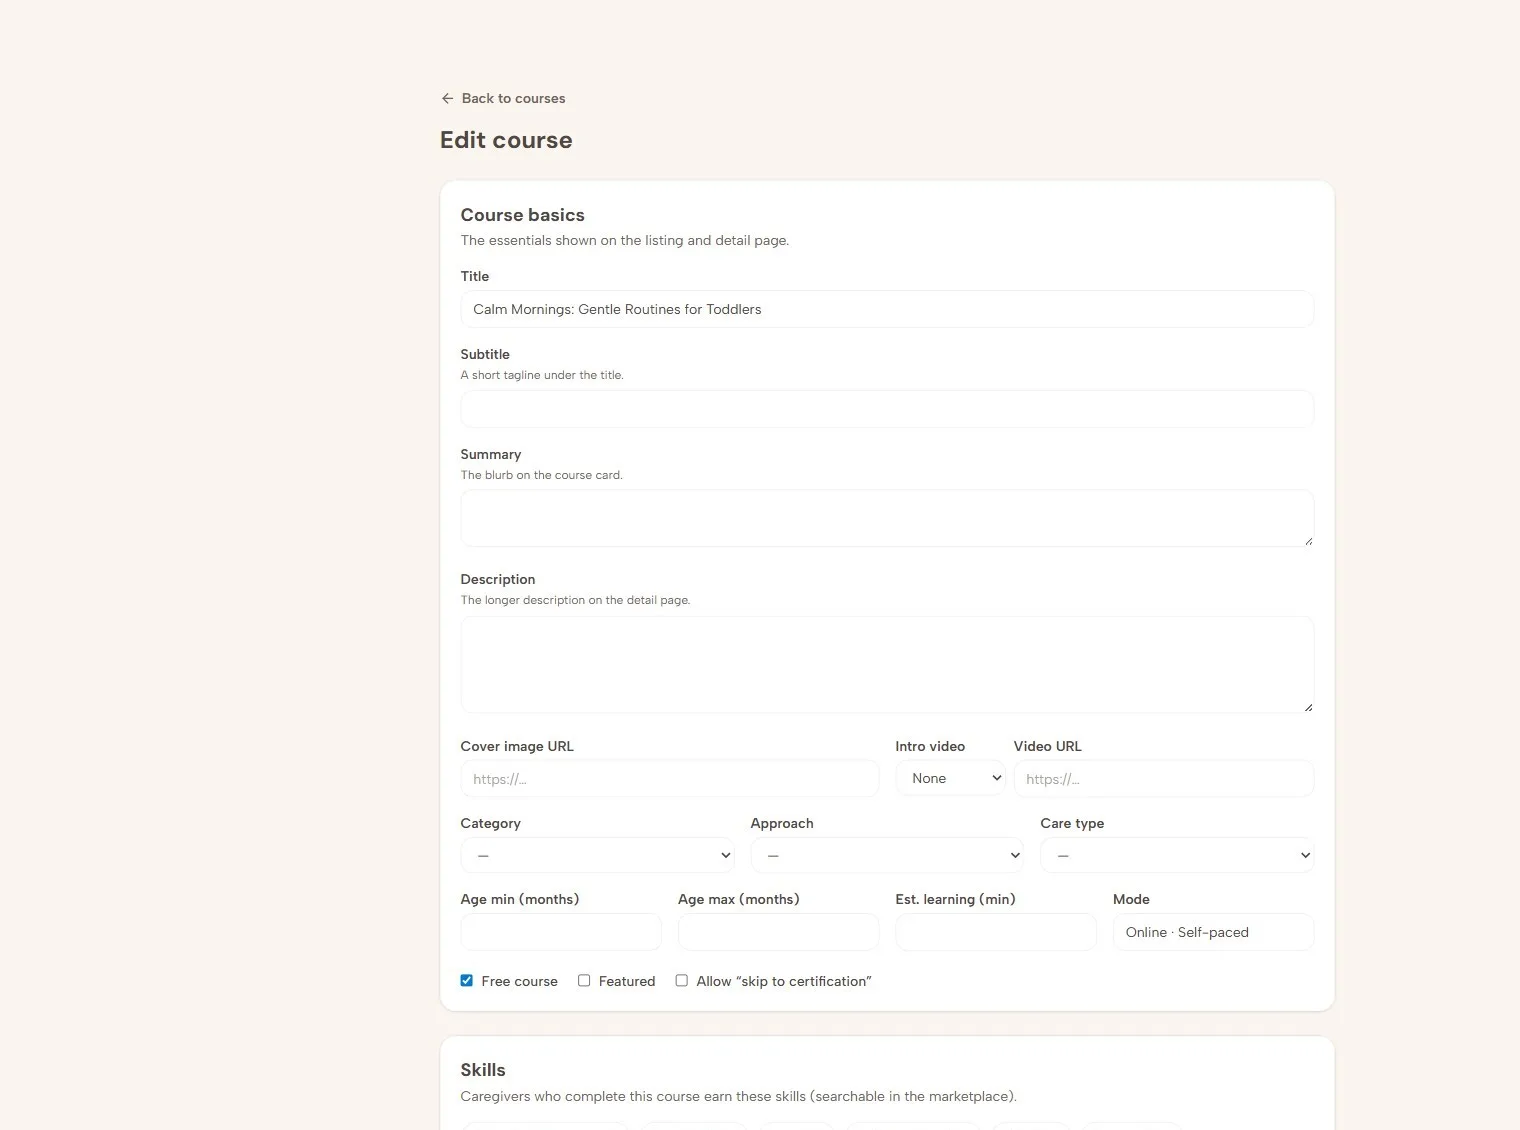Enable the Featured checkbox

click(584, 981)
